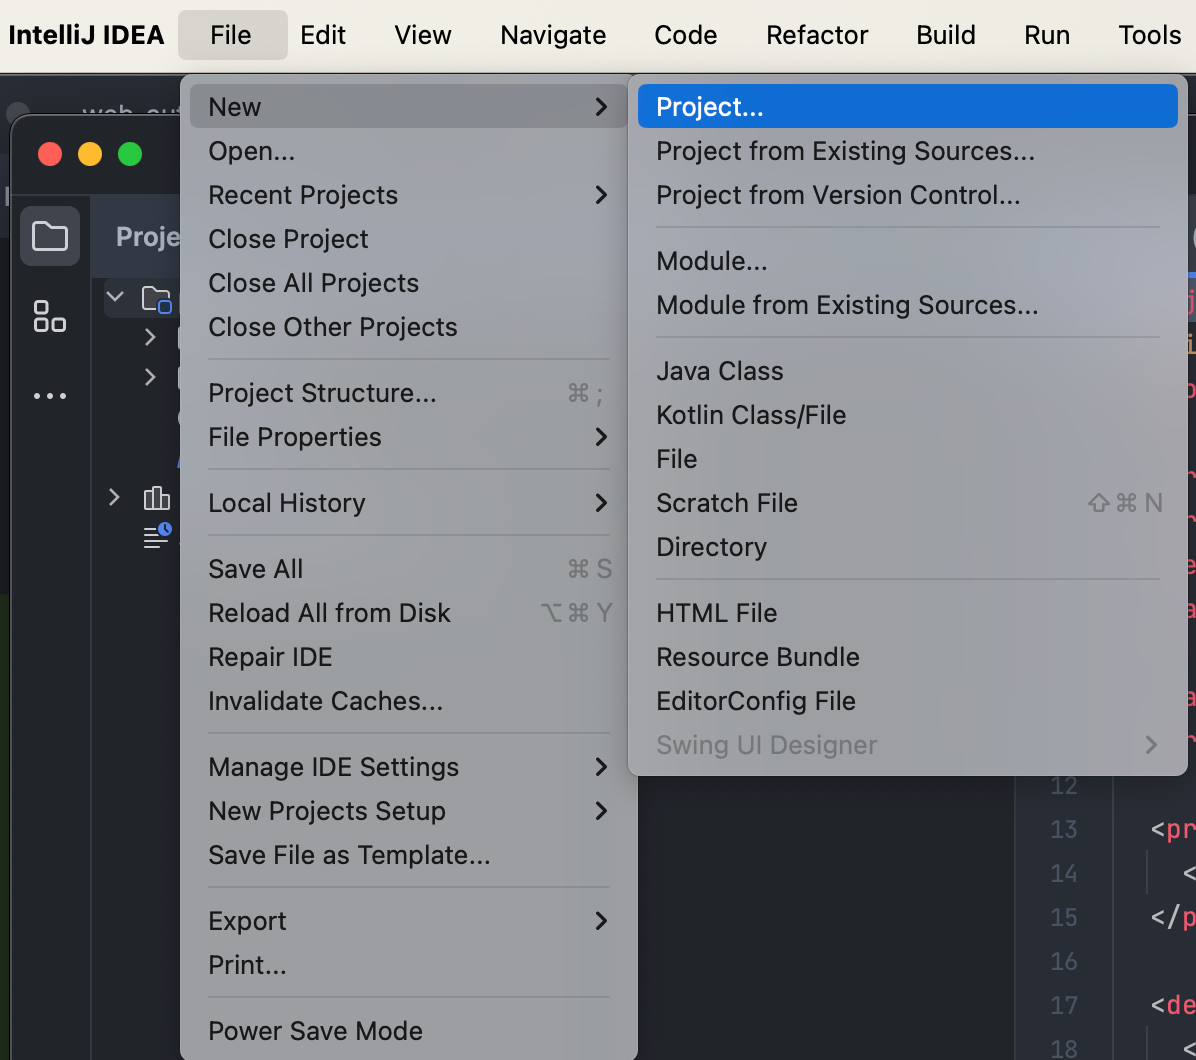1196x1060 pixels.
Task: Click Invalidate Caches... entry
Action: coord(325,701)
